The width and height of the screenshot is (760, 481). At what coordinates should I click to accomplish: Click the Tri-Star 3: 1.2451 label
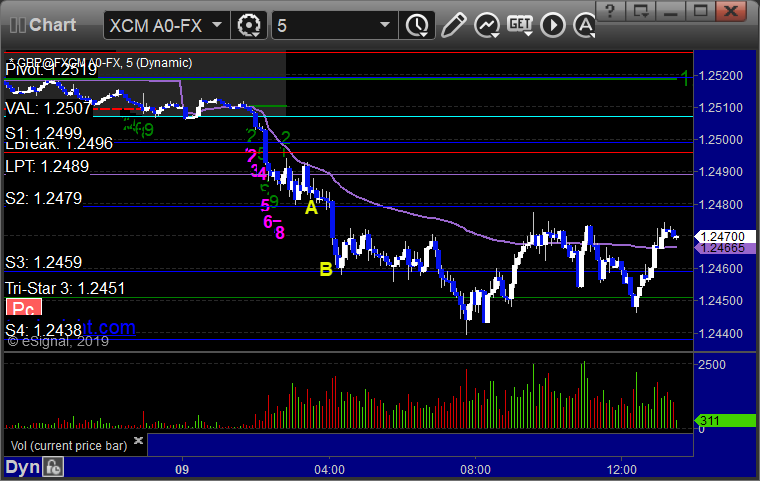(x=65, y=289)
